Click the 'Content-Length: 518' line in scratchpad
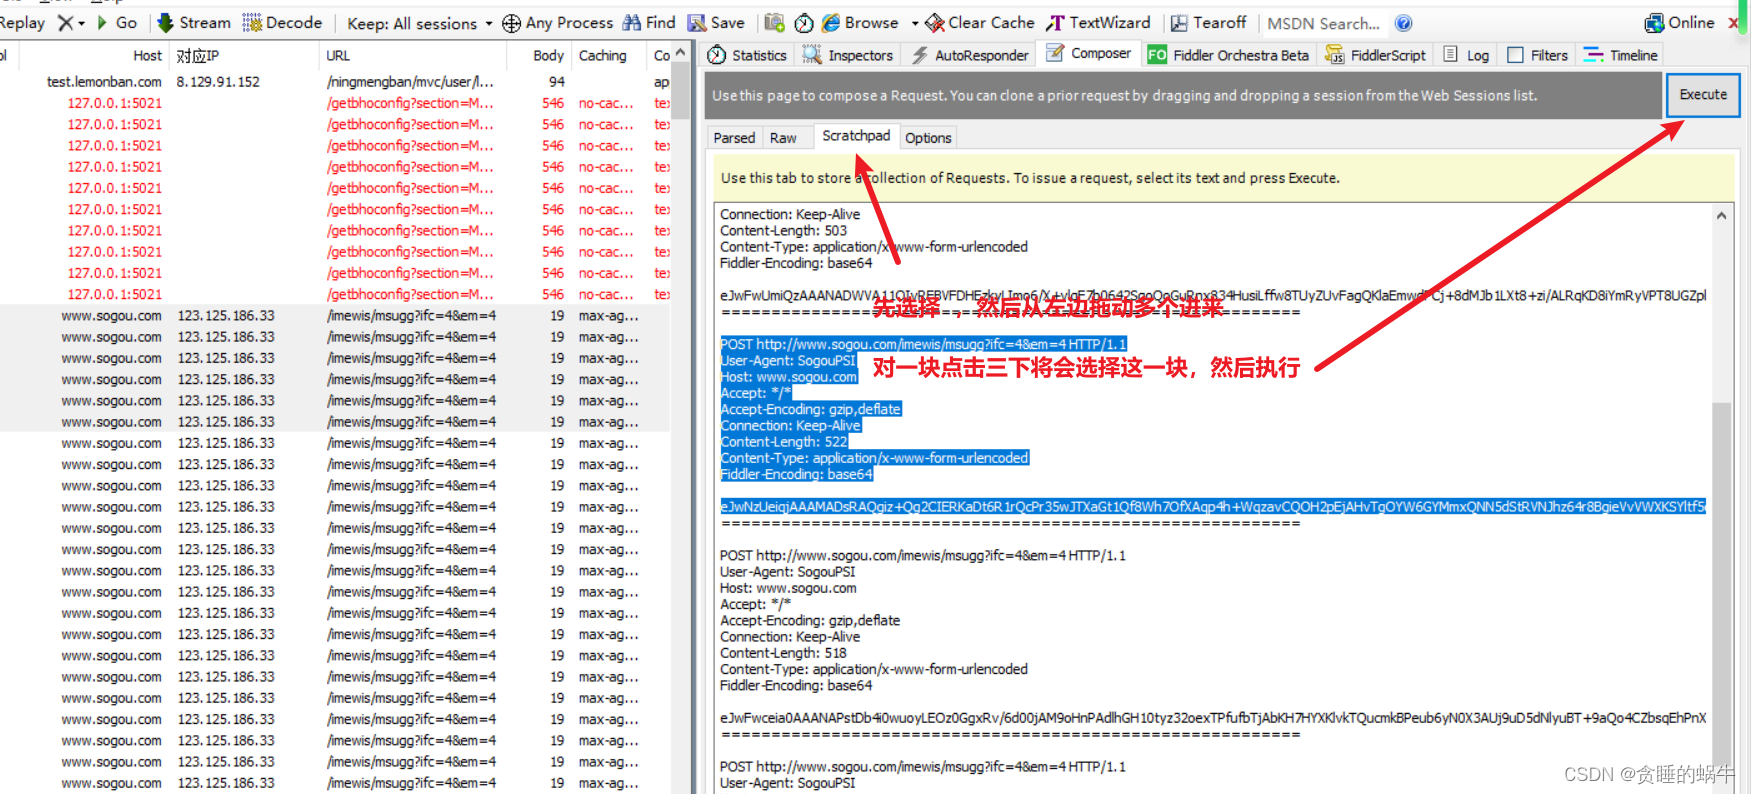 [783, 653]
